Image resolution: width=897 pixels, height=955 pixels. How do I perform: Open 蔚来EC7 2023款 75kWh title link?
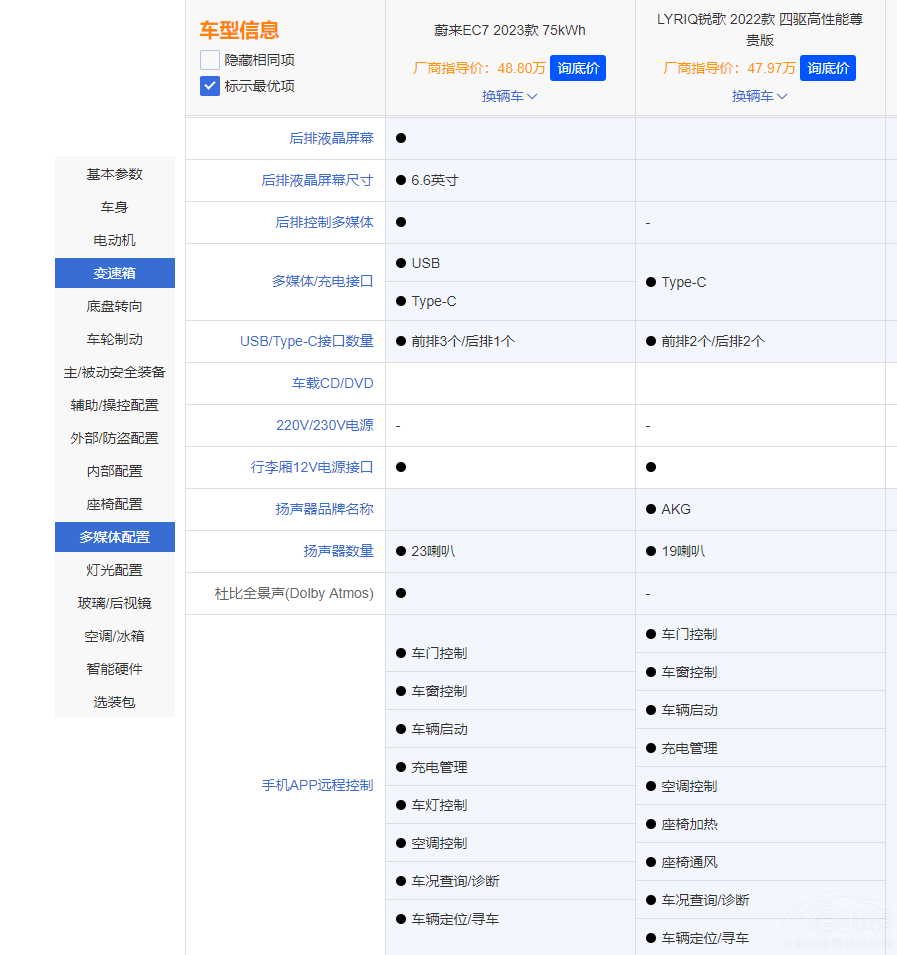click(x=510, y=30)
